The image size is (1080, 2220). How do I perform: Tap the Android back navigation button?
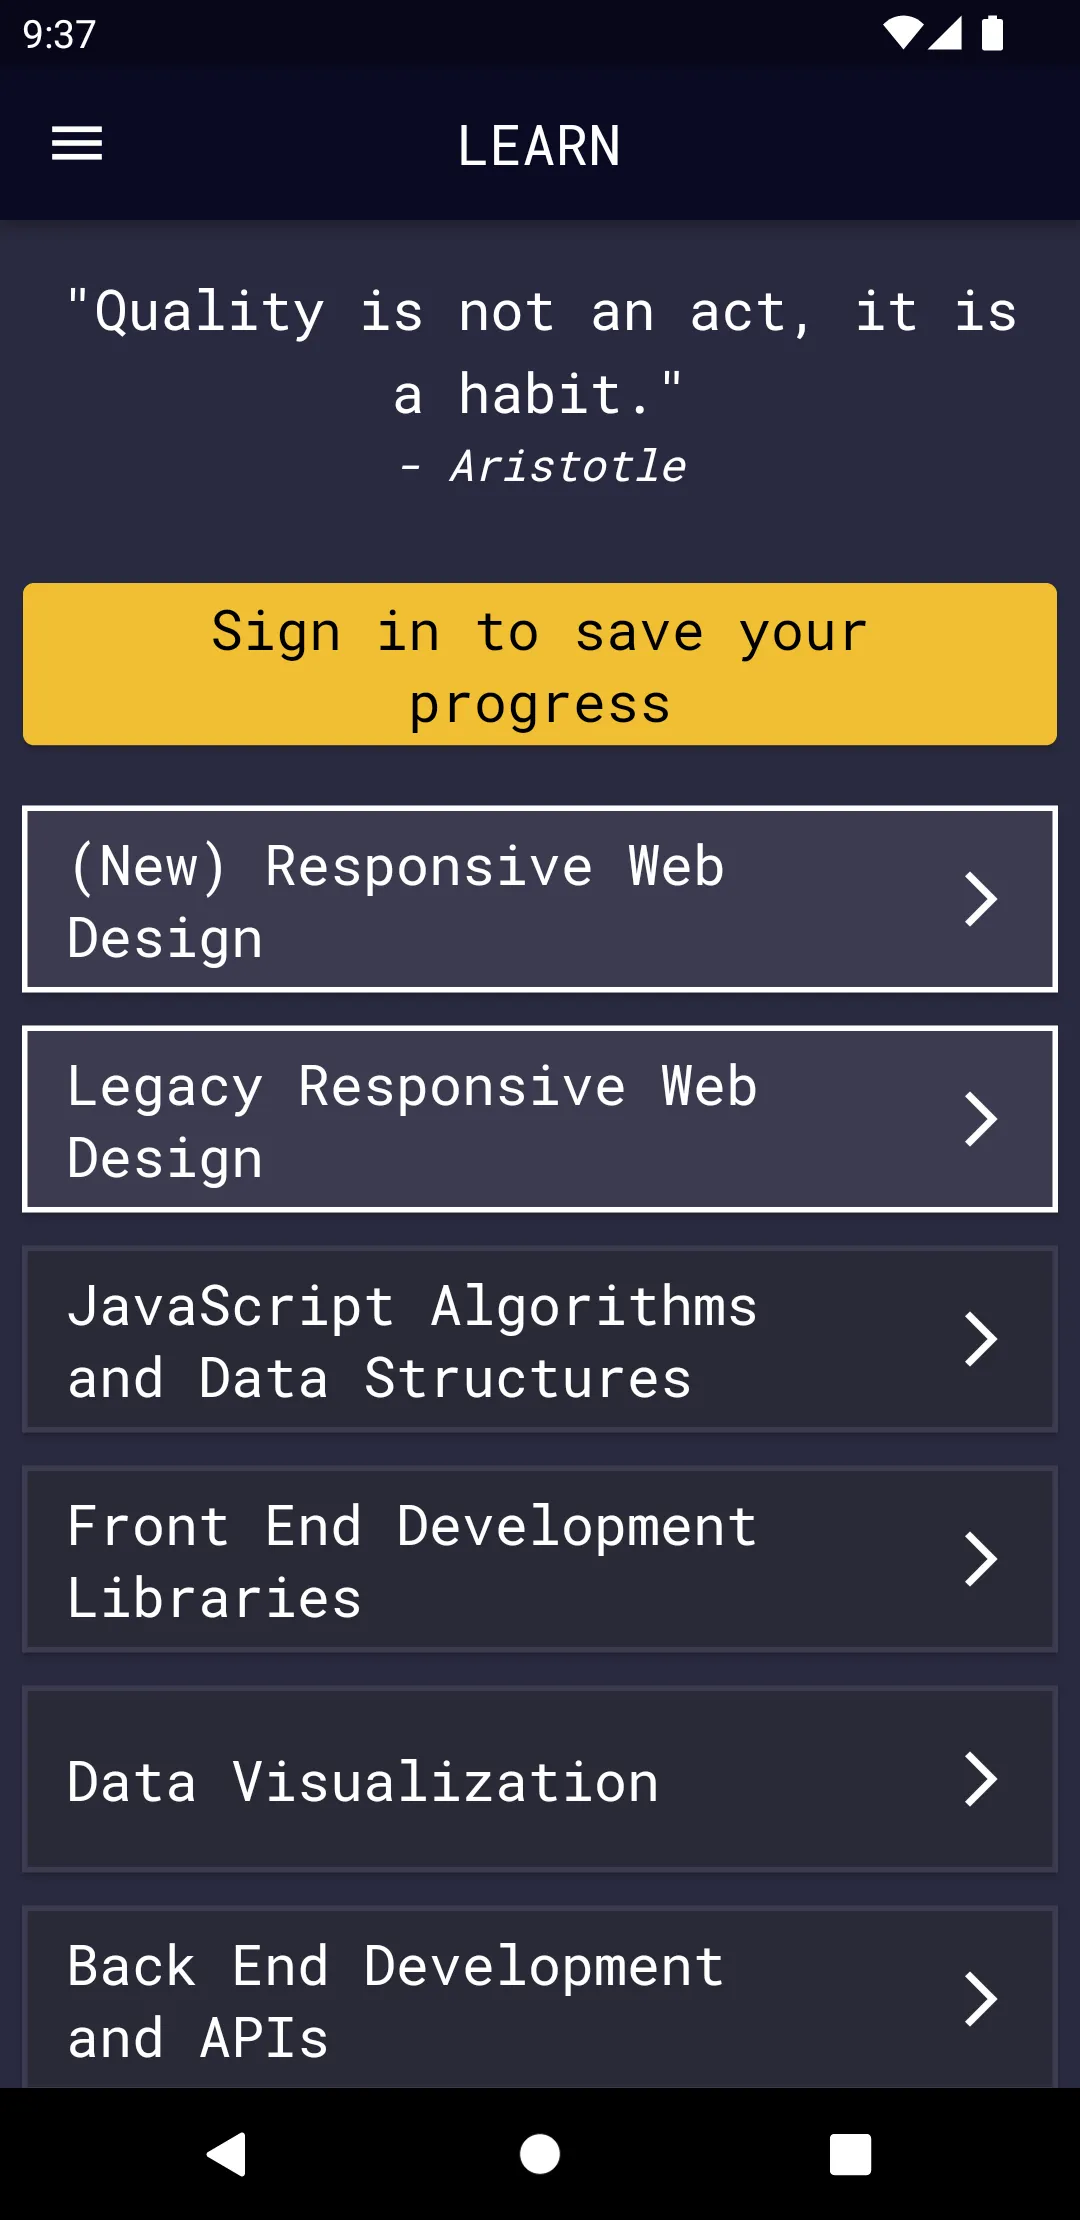coord(227,2154)
